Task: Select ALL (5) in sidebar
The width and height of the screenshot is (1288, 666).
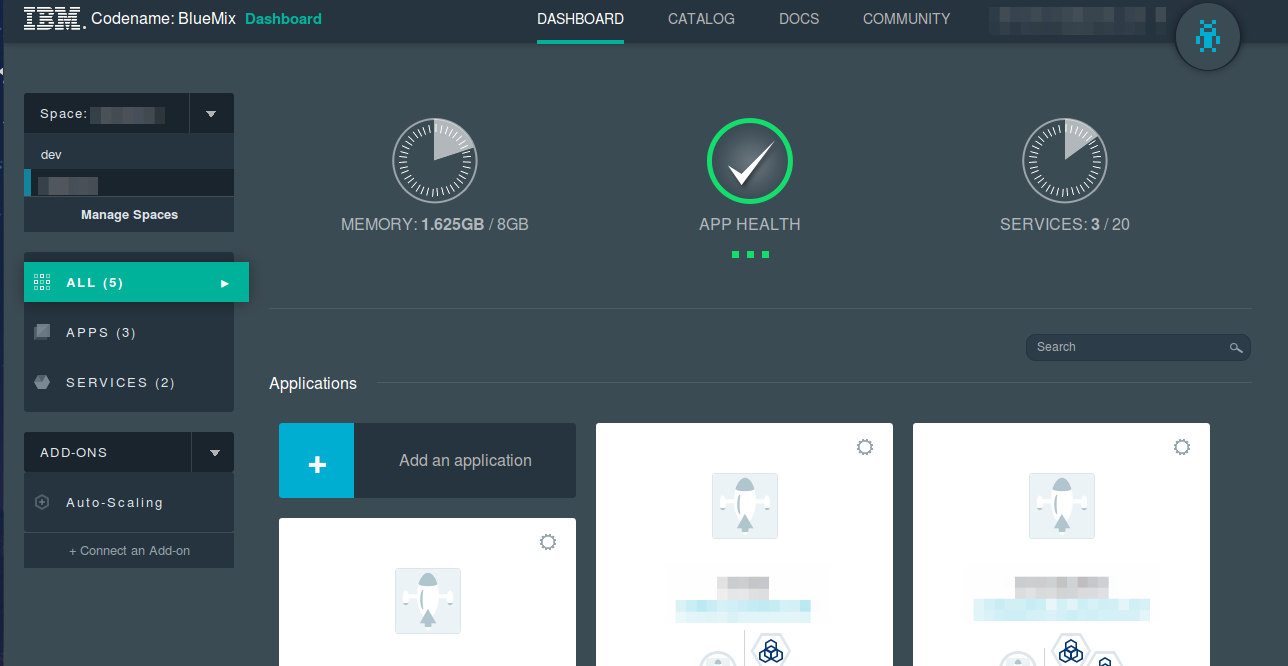Action: 136,282
